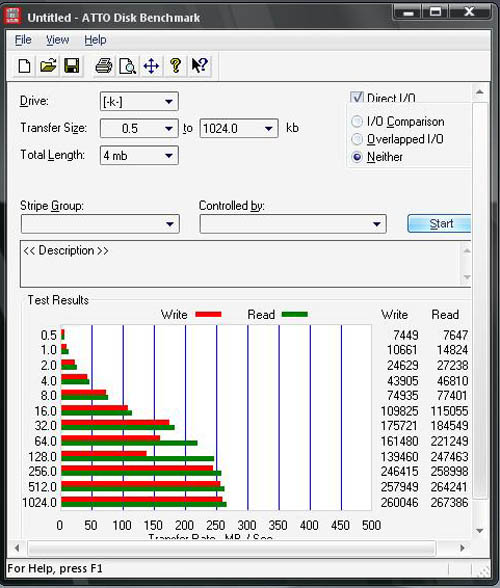Image resolution: width=500 pixels, height=588 pixels.
Task: Click write value 7449
Action: point(405,334)
